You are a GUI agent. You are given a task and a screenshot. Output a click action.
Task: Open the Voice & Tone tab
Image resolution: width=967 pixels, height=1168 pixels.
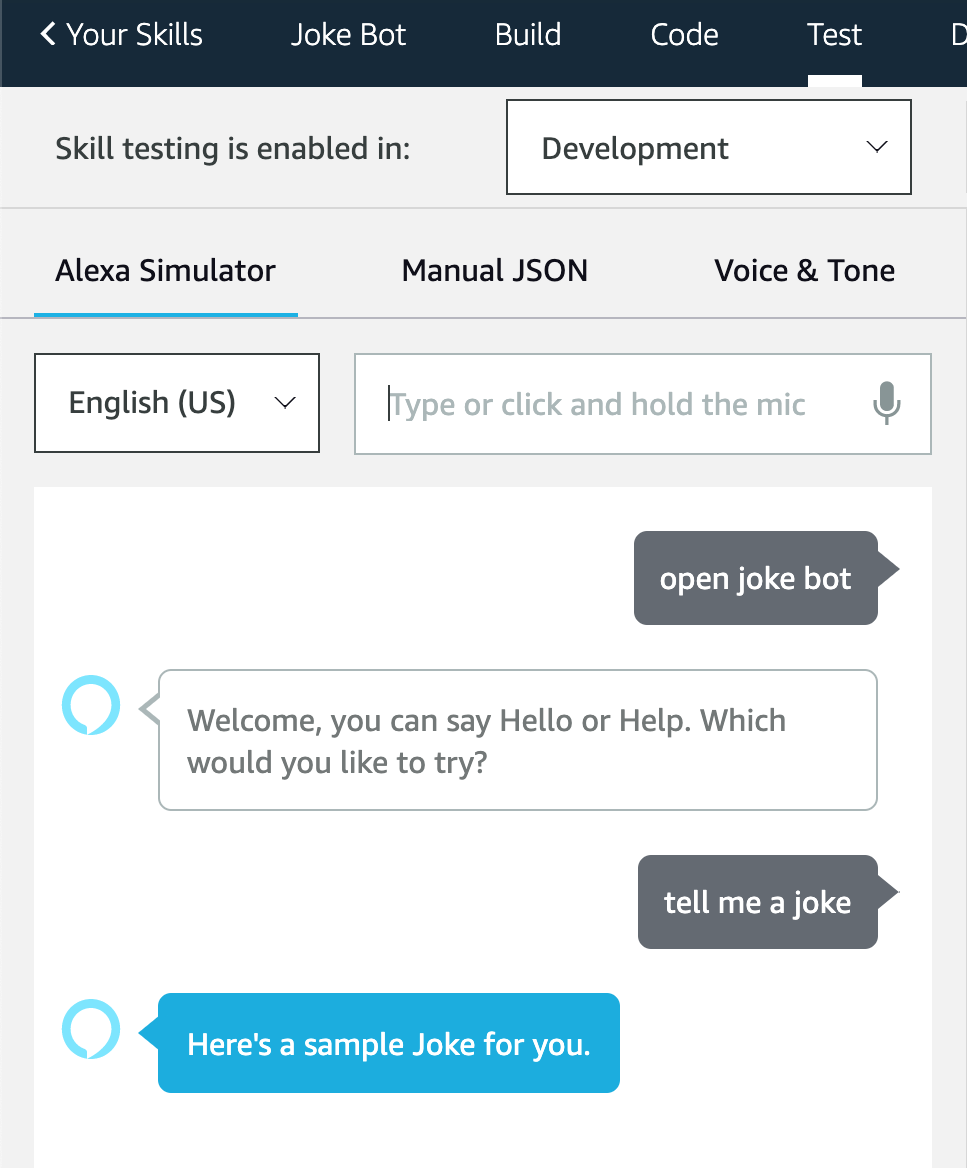(804, 270)
